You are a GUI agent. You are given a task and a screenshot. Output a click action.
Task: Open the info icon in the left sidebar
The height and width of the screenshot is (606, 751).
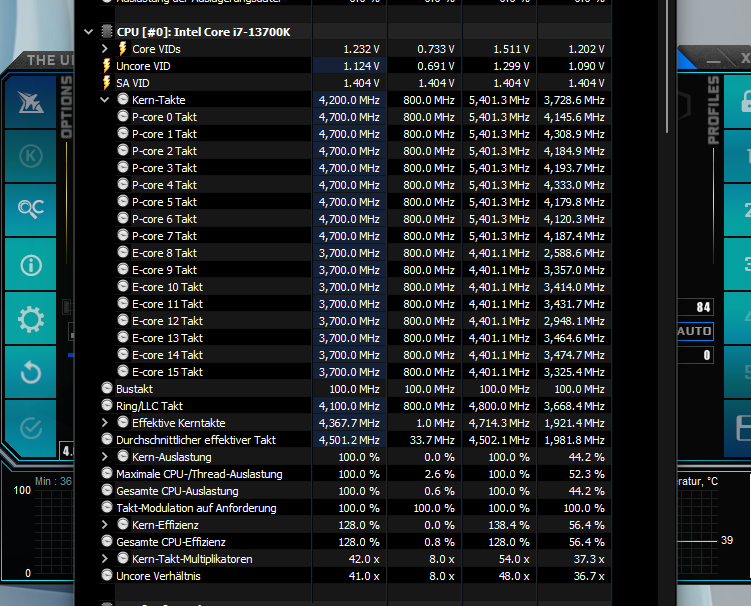[x=31, y=265]
